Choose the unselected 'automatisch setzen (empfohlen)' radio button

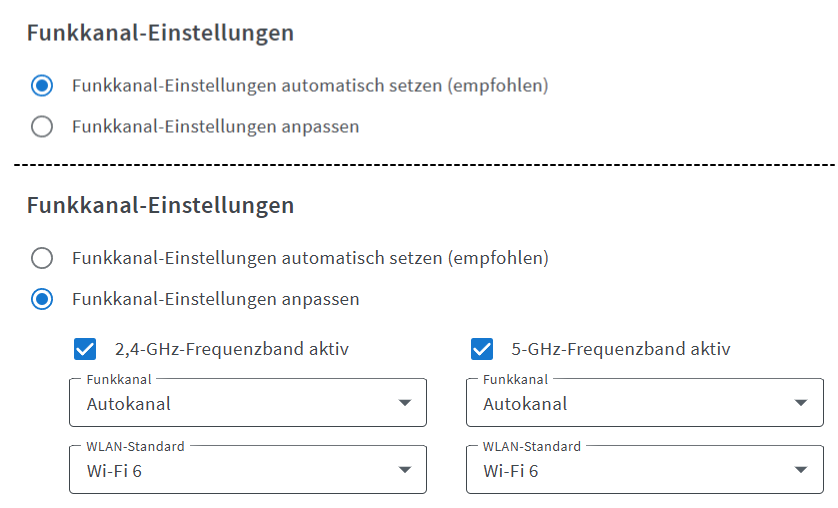[42, 258]
